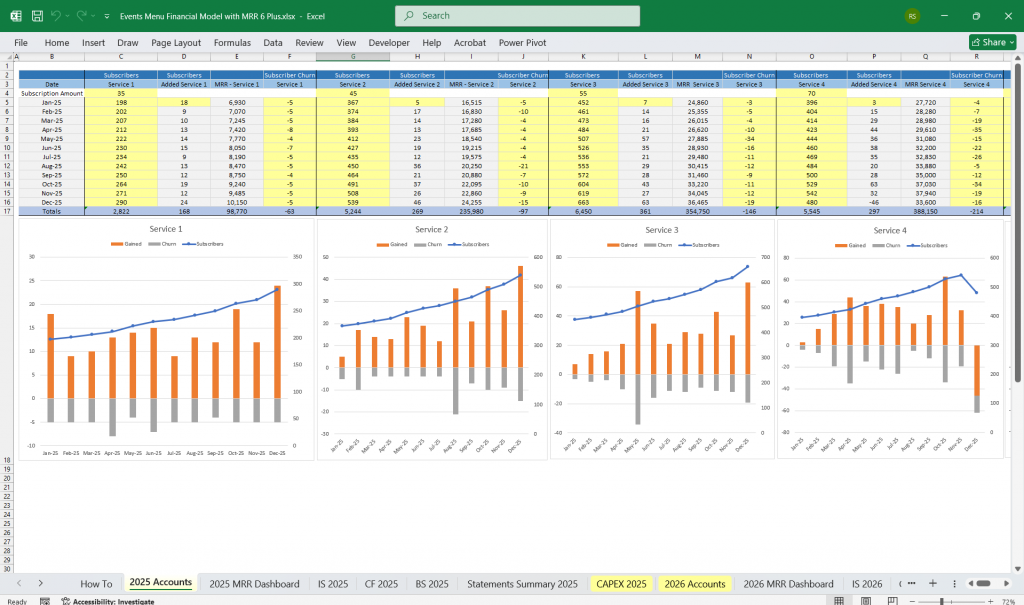Viewport: 1024px width, 605px height.
Task: Expand the Customize Quick Access Toolbar dropdown
Action: coord(107,15)
